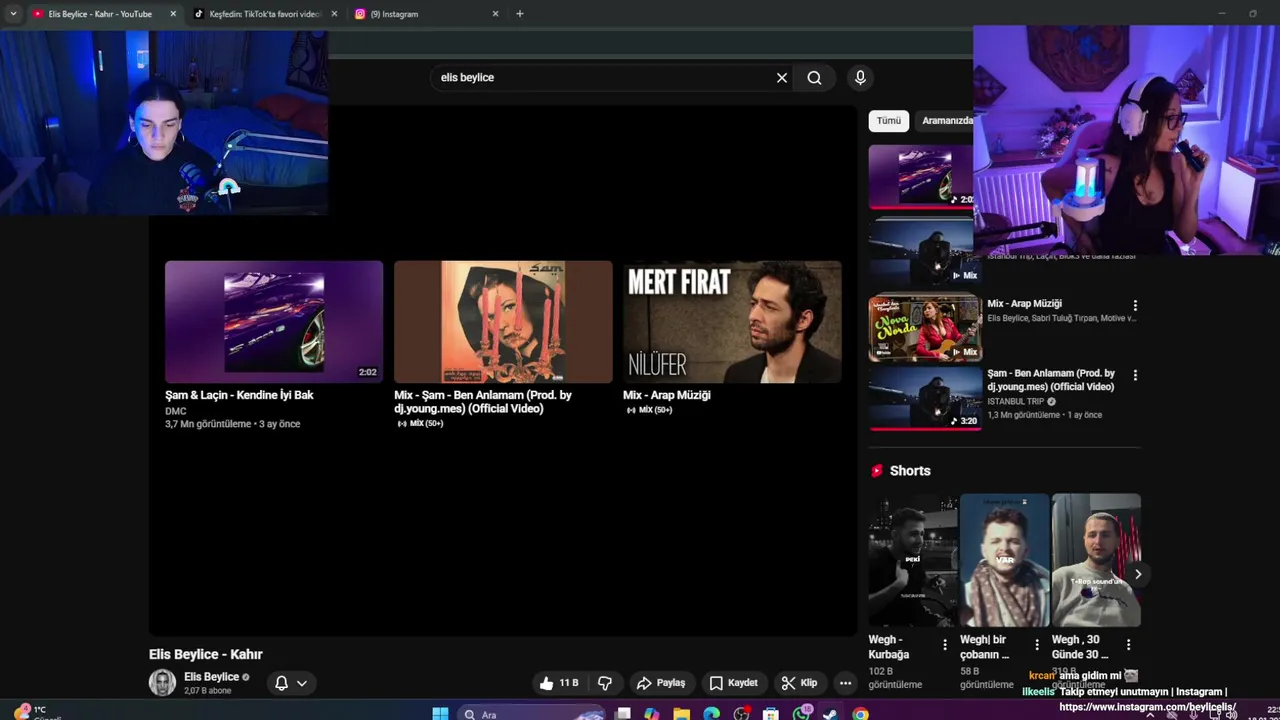This screenshot has height=720, width=1280.
Task: Click the magnifier search button
Action: pyautogui.click(x=815, y=78)
